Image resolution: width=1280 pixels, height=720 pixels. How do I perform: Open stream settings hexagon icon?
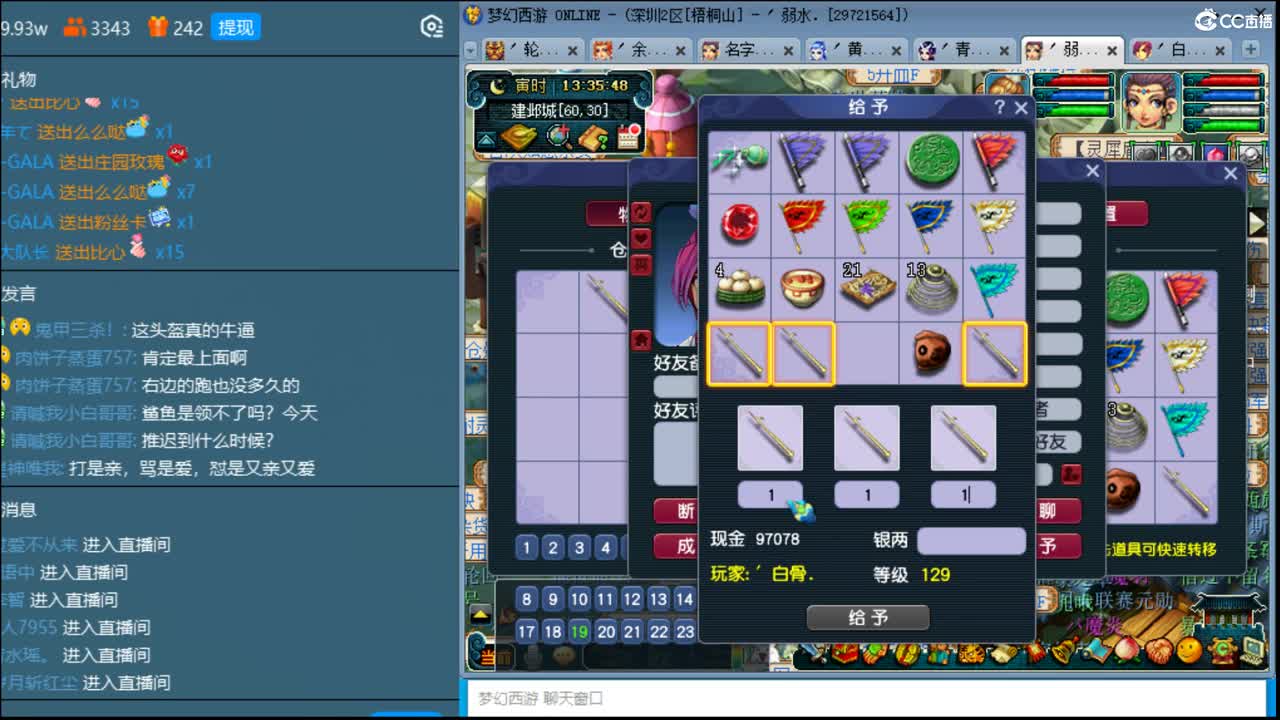[x=432, y=27]
